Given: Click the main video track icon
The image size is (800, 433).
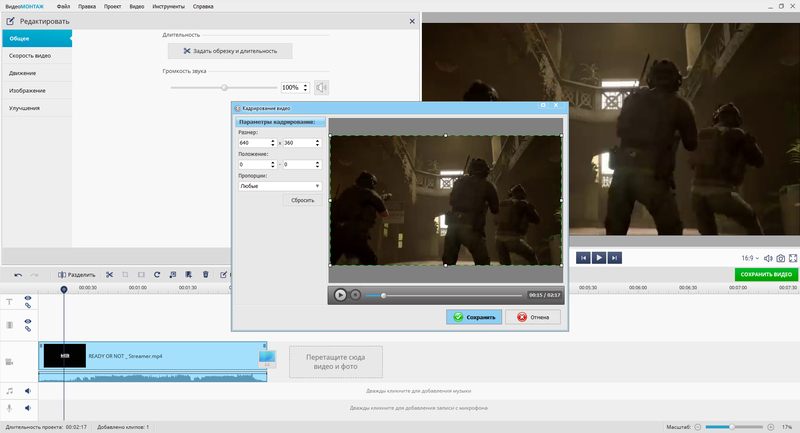Looking at the screenshot, I should point(9,362).
